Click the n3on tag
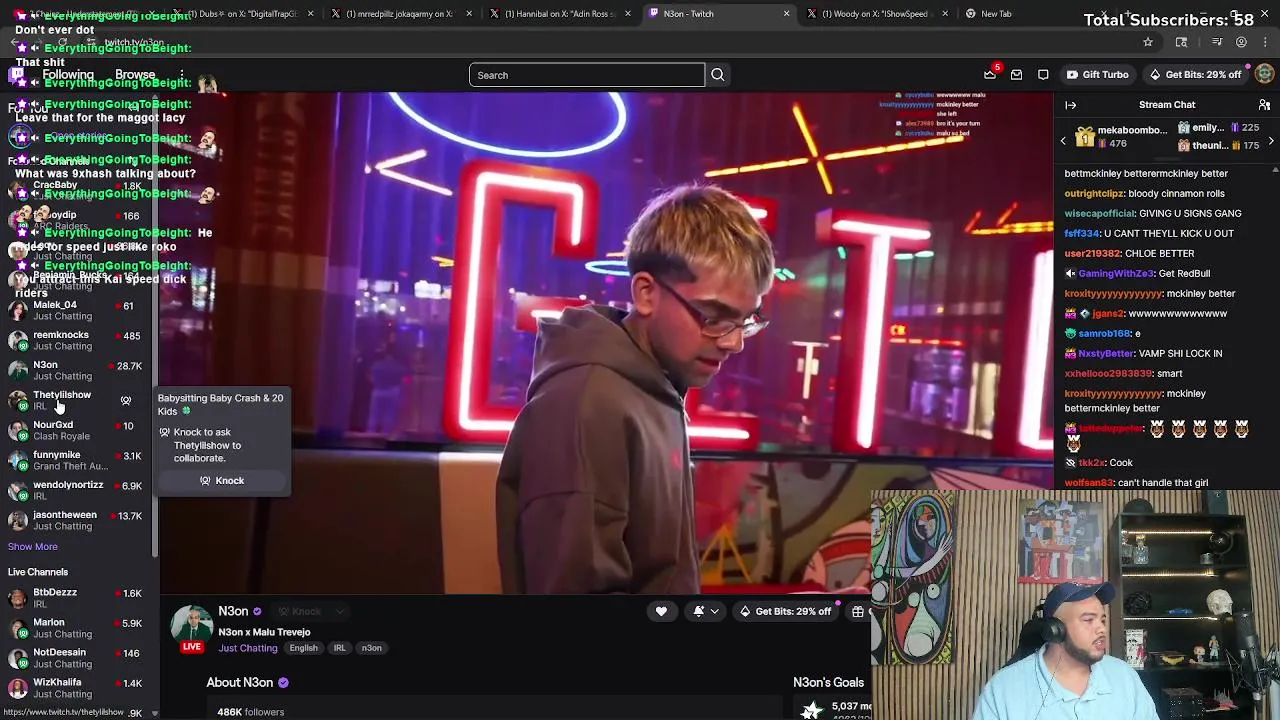 [372, 648]
